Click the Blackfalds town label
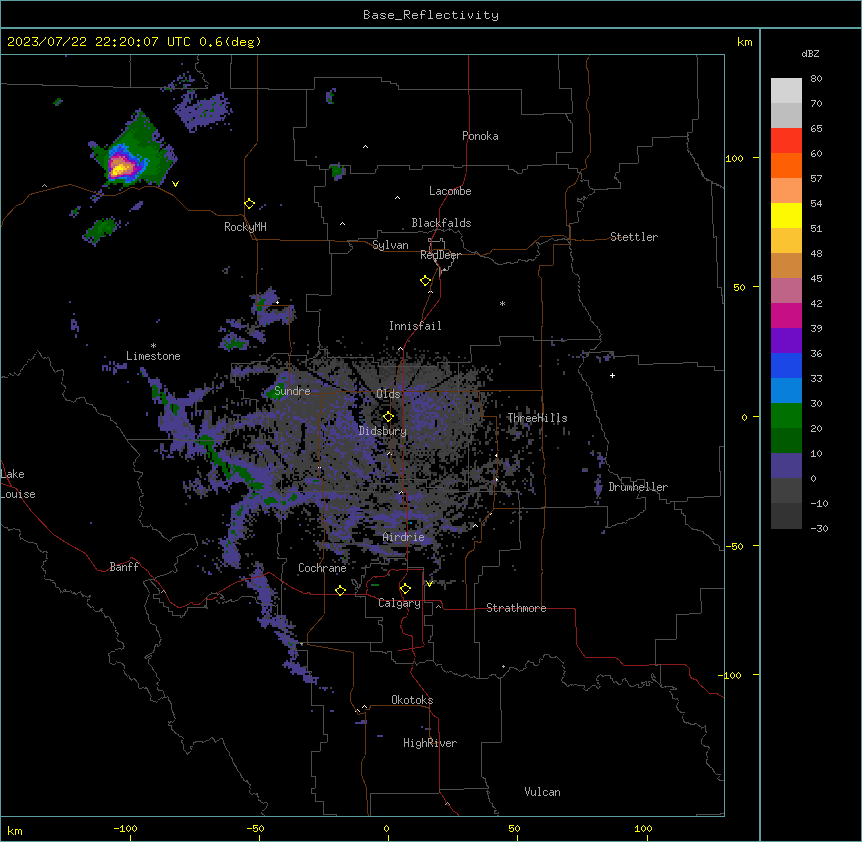862x842 pixels. coord(441,223)
